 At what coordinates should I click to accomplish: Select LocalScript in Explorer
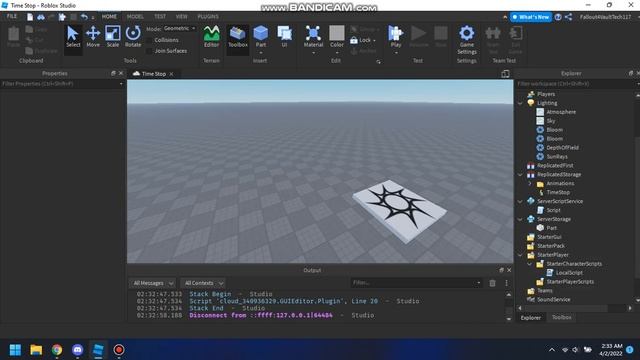pyautogui.click(x=569, y=273)
